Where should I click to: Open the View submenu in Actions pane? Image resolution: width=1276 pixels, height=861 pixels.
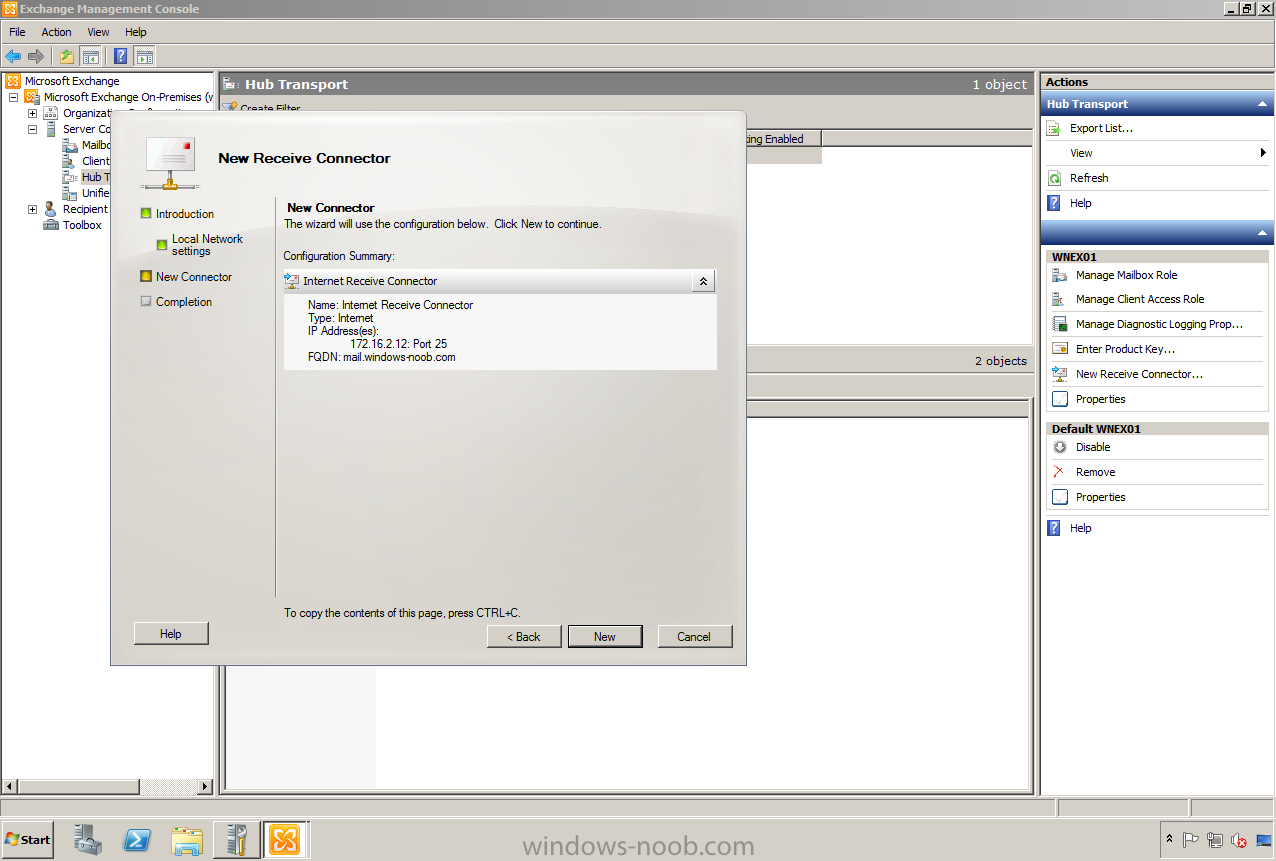point(1157,153)
